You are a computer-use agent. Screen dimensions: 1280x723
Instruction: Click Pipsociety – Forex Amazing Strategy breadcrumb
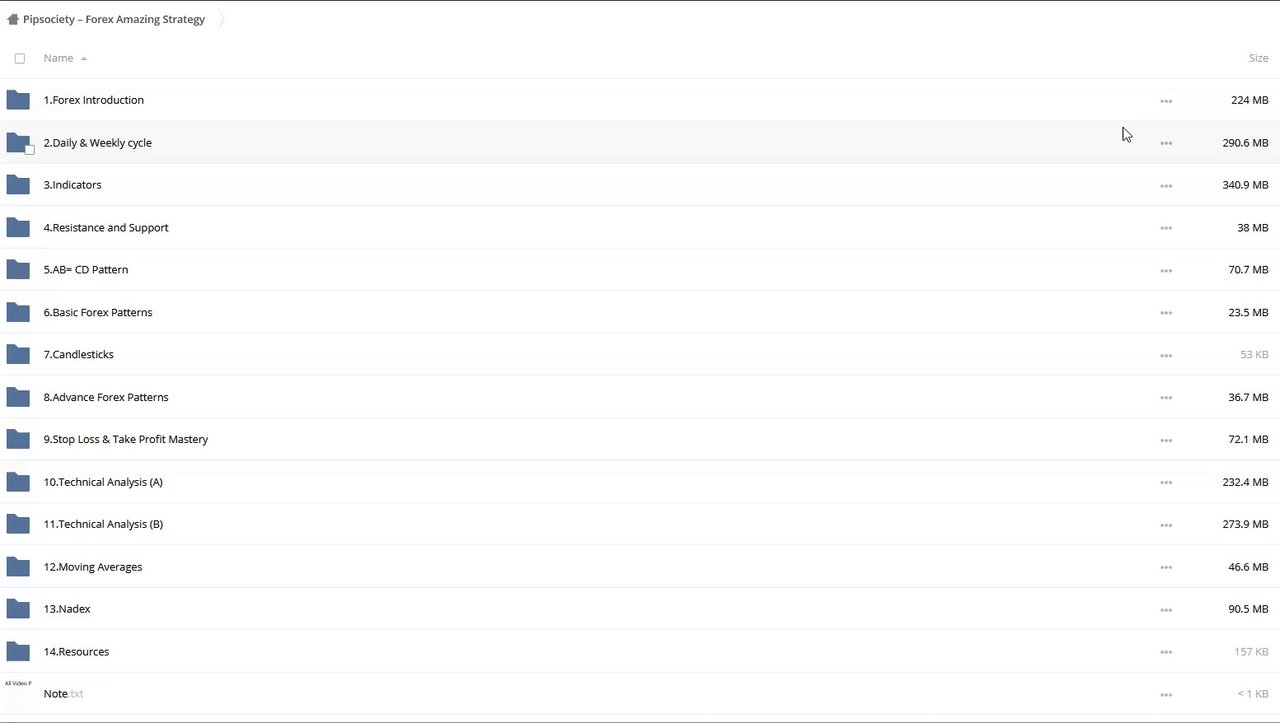[114, 19]
